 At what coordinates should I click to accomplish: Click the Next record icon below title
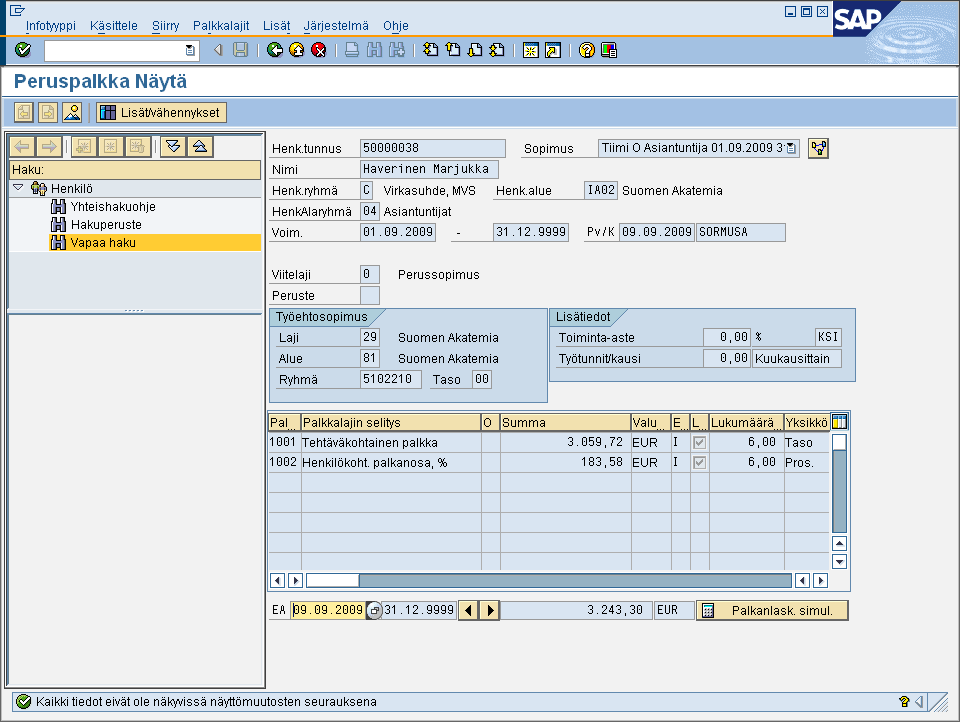pyautogui.click(x=48, y=112)
